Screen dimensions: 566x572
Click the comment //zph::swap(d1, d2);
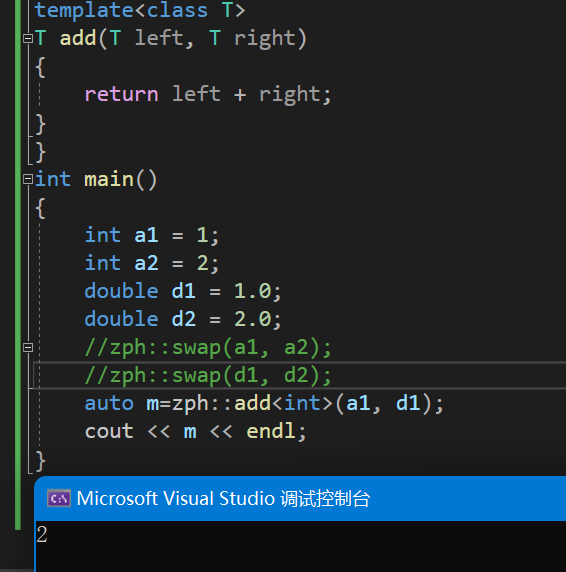(x=208, y=375)
